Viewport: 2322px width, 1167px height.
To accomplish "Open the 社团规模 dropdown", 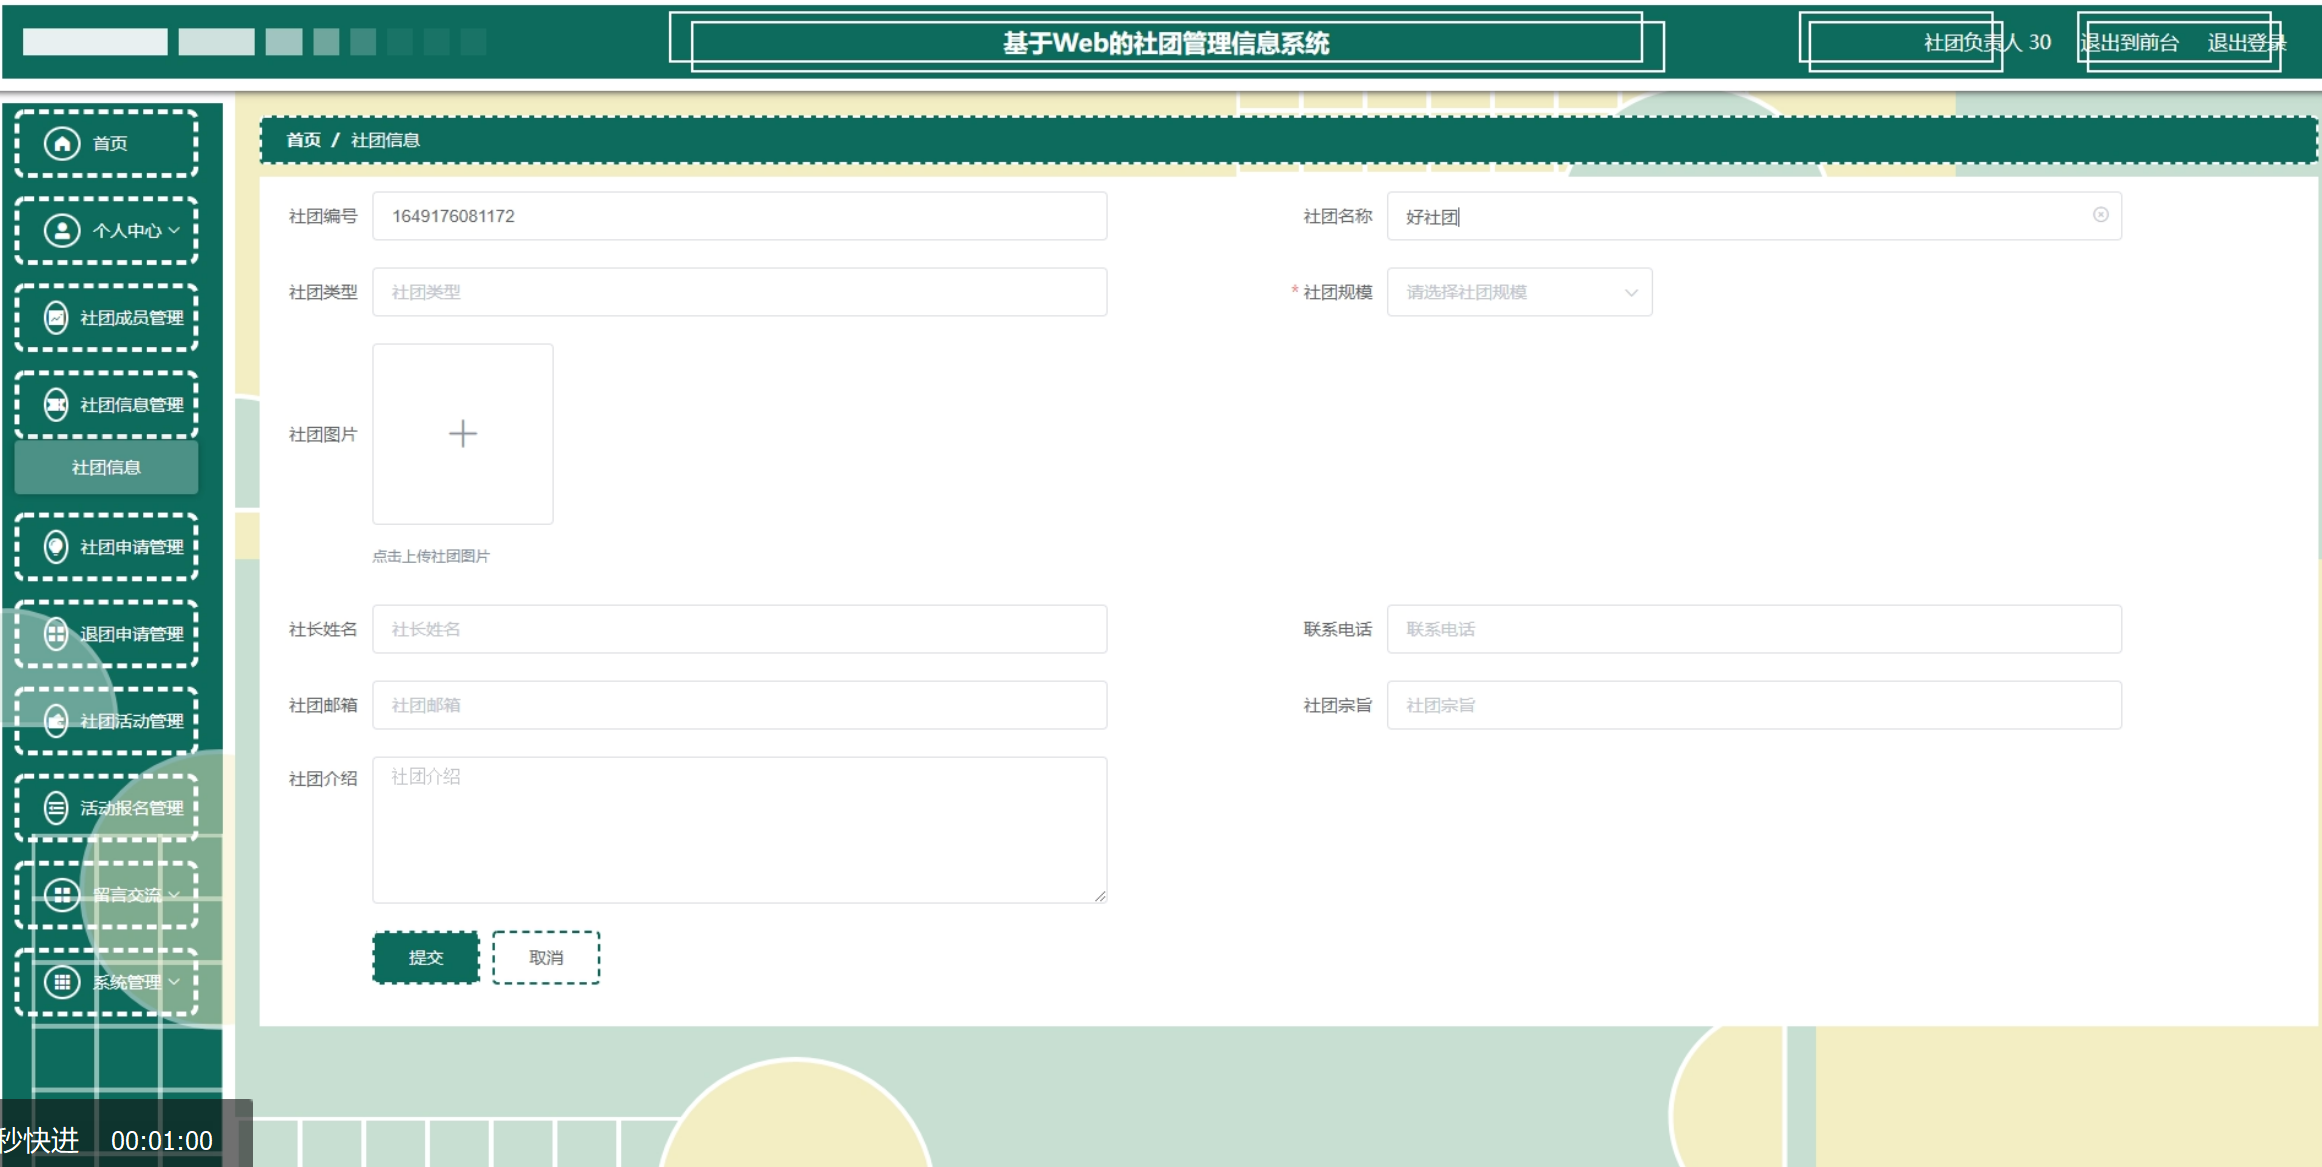I will tap(1518, 292).
